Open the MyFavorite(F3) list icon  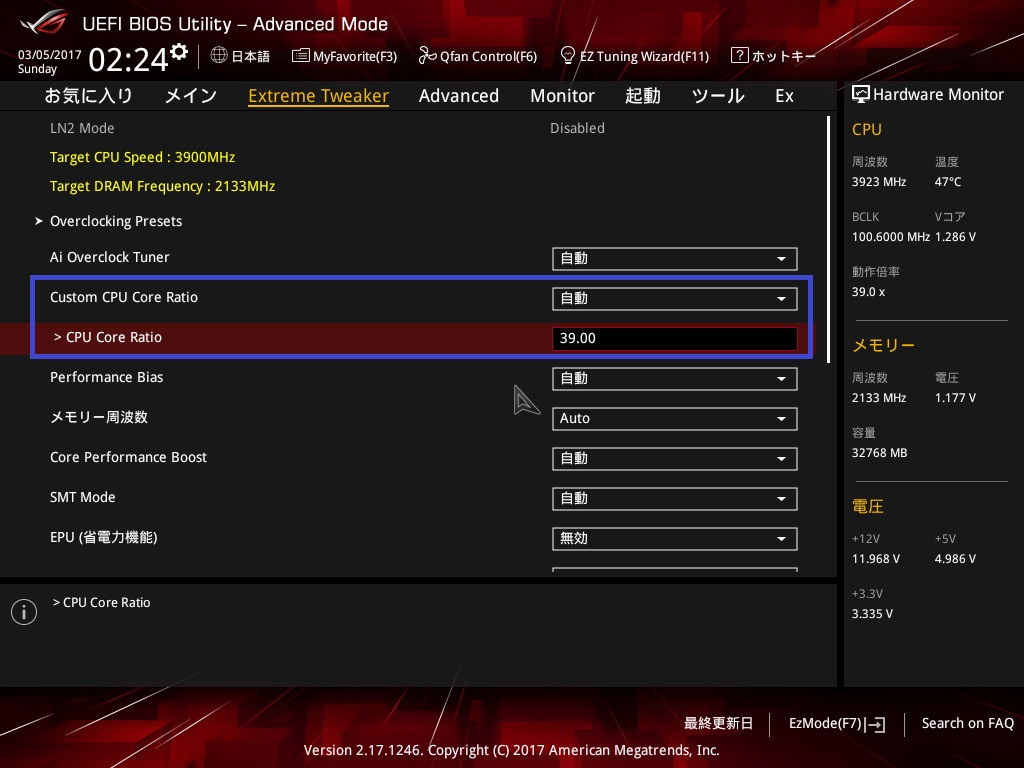click(x=300, y=56)
